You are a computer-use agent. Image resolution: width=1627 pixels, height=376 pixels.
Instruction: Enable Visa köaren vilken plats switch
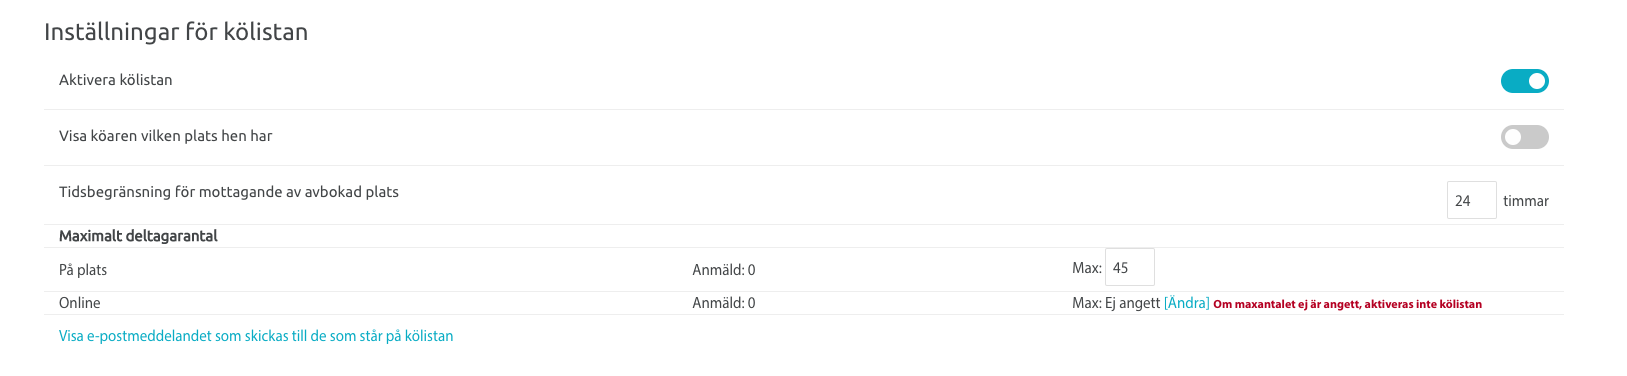pos(1524,137)
